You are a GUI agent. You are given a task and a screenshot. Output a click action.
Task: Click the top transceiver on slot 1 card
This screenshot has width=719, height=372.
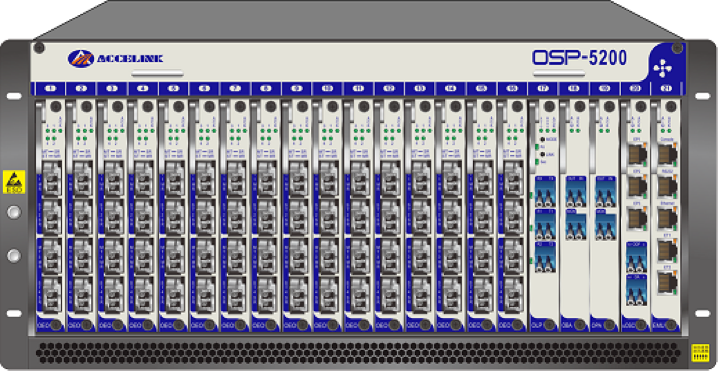coord(50,179)
